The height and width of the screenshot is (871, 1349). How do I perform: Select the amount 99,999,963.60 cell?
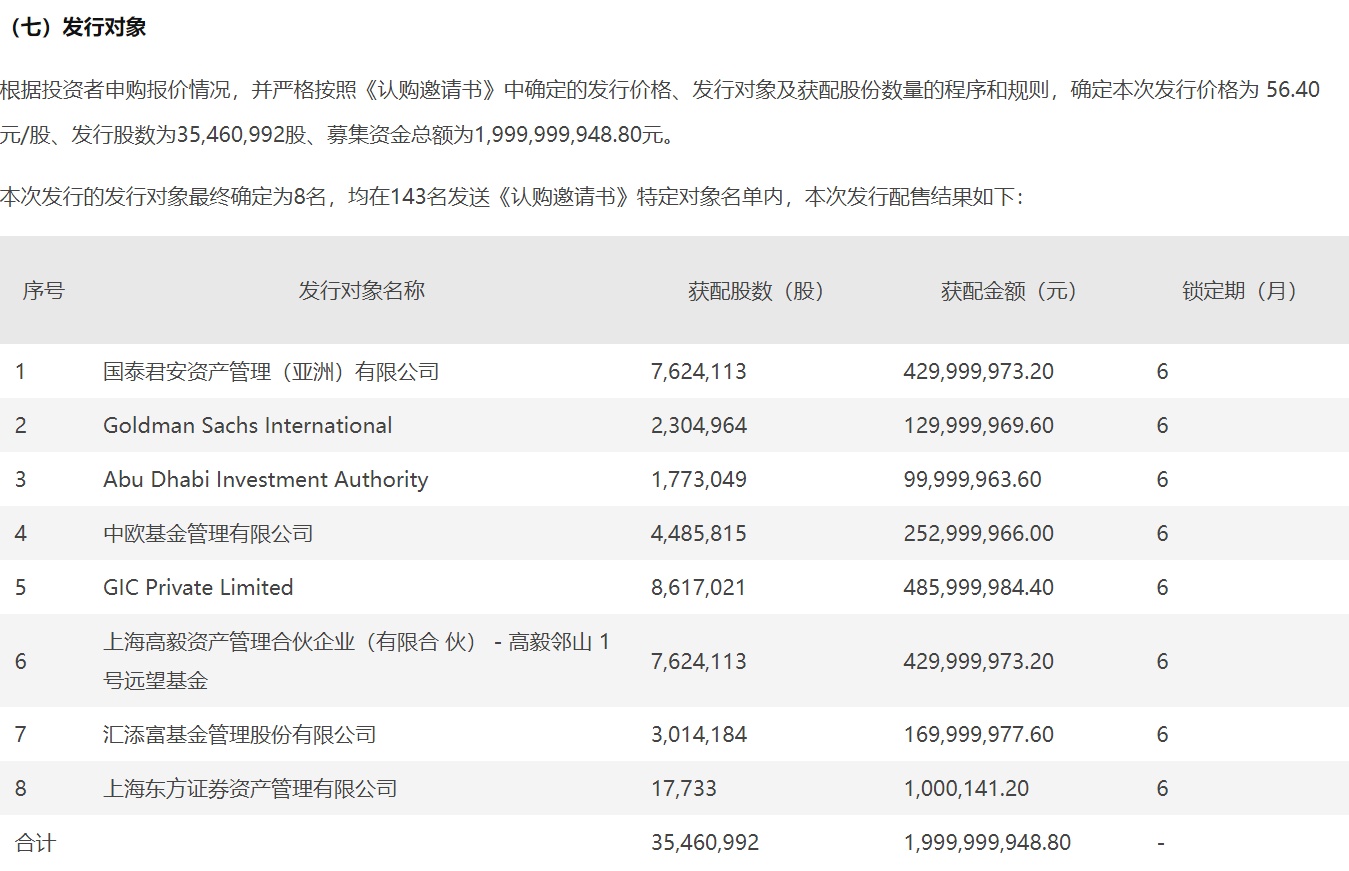coord(972,480)
